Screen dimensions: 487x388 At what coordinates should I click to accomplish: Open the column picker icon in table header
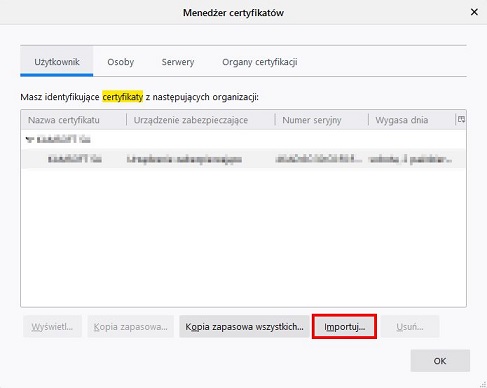(x=461, y=119)
